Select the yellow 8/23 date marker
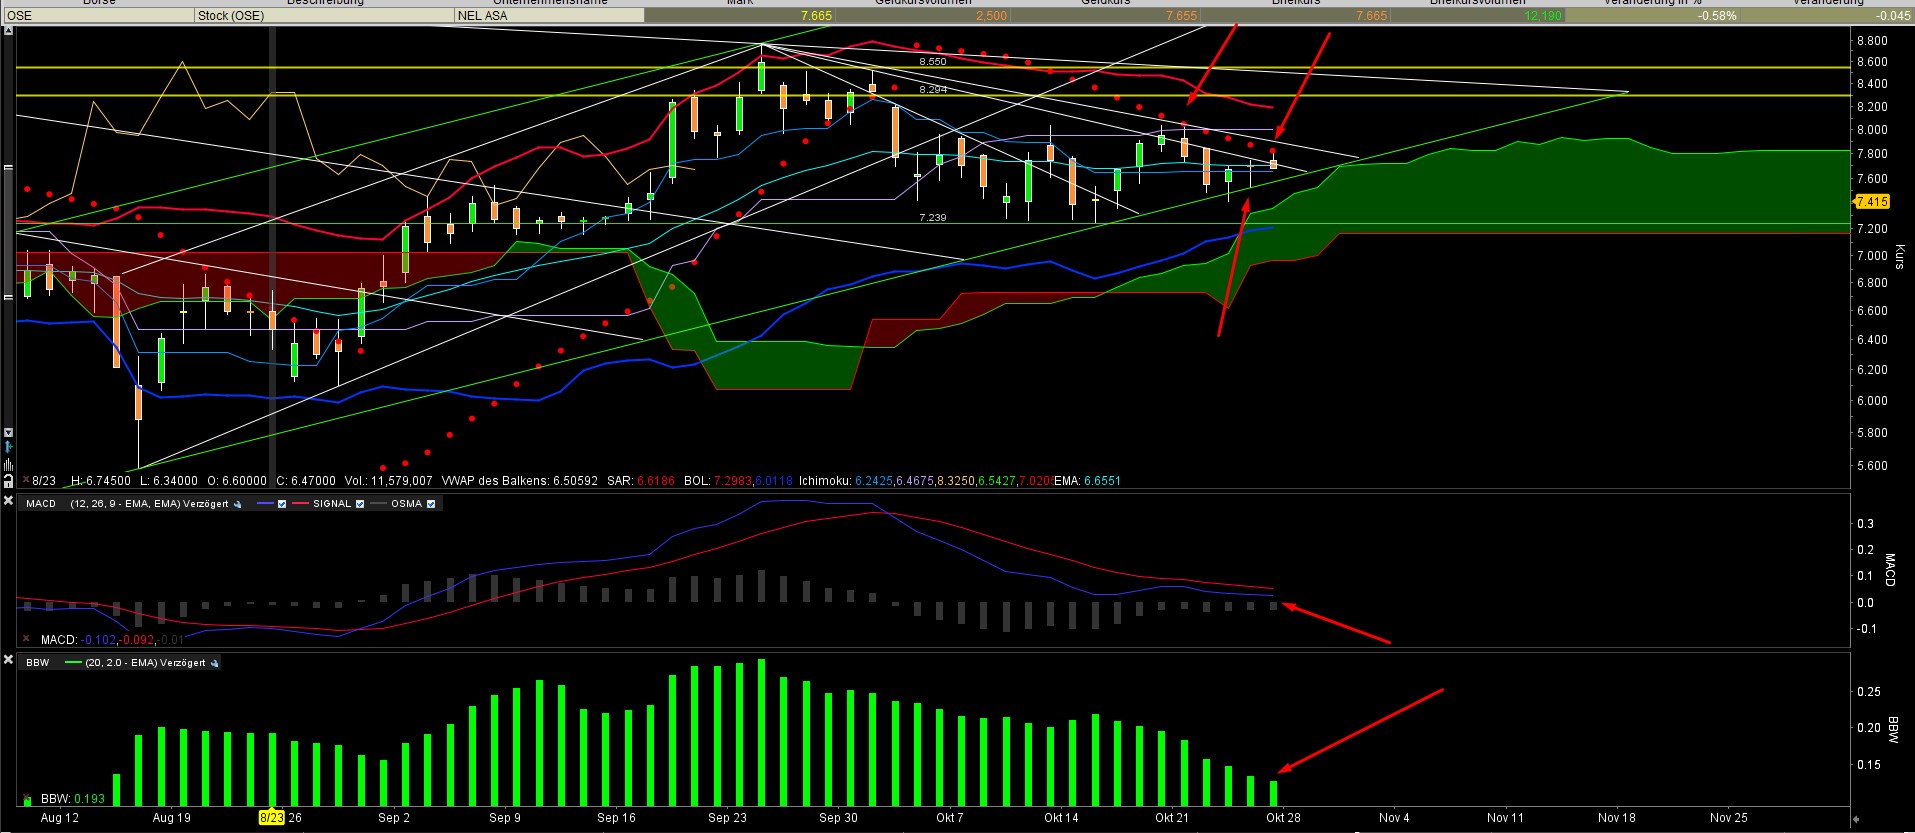The image size is (1915, 833). click(271, 817)
